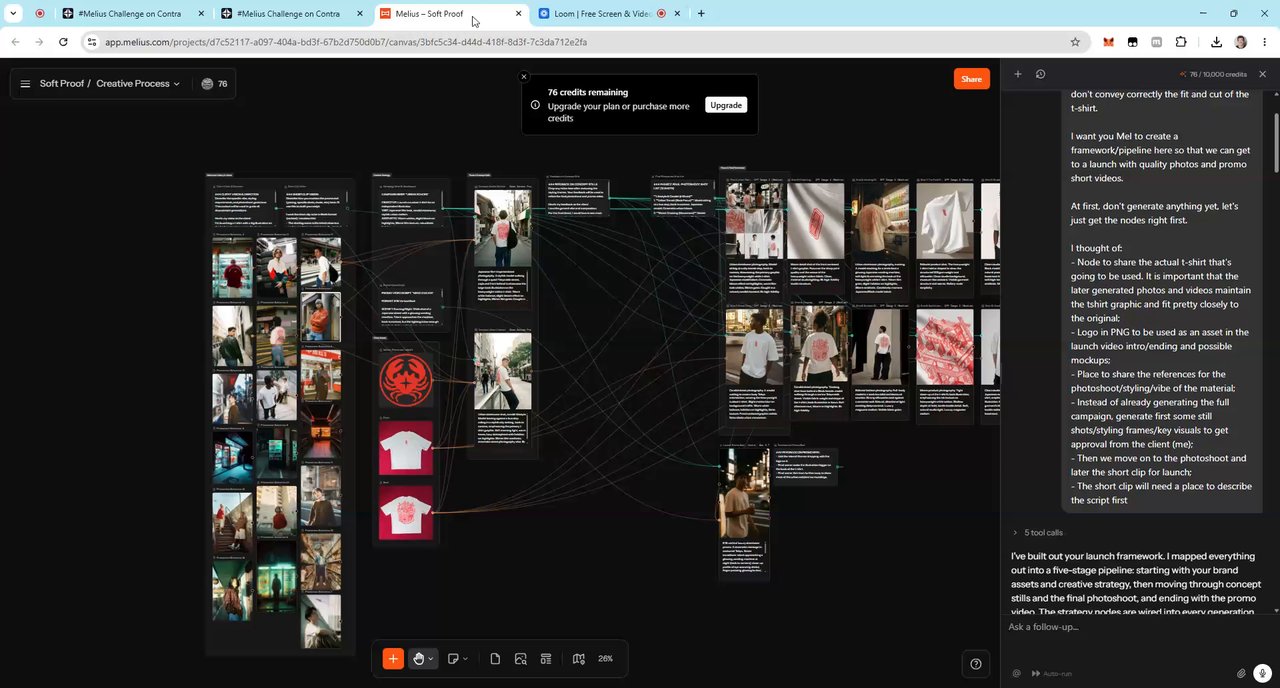Expand the hand tool options arrow
The width and height of the screenshot is (1280, 688).
(x=431, y=659)
